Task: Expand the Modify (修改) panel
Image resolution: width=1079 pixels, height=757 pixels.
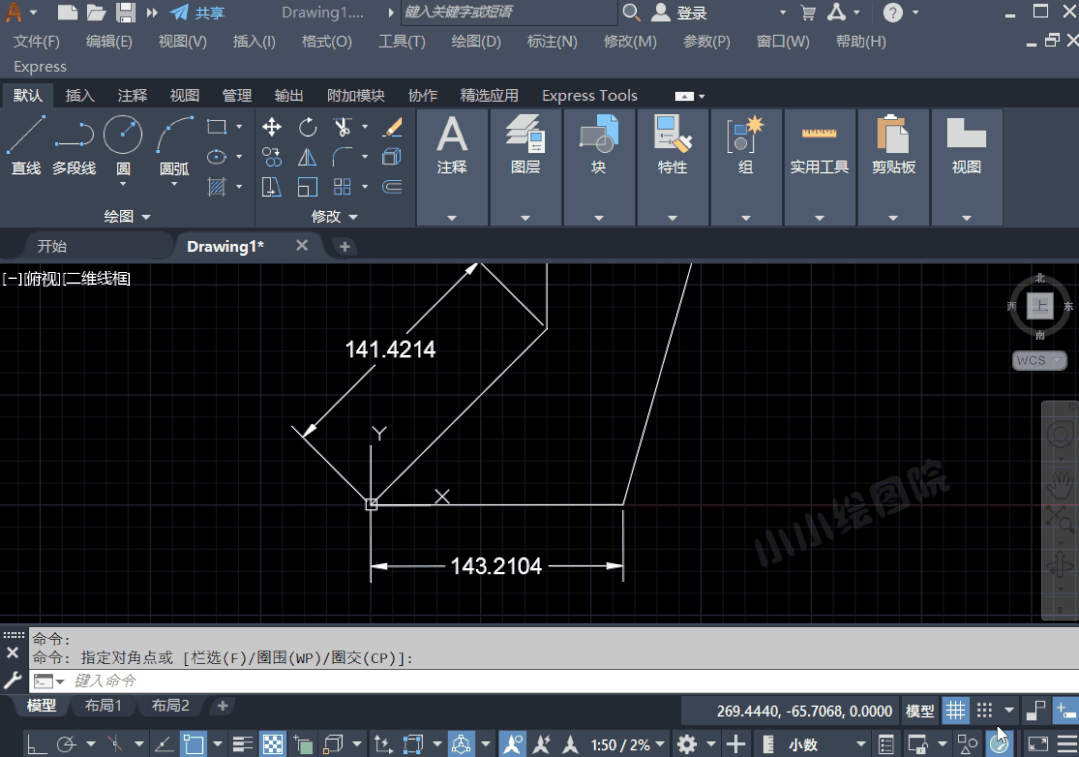Action: (x=334, y=216)
